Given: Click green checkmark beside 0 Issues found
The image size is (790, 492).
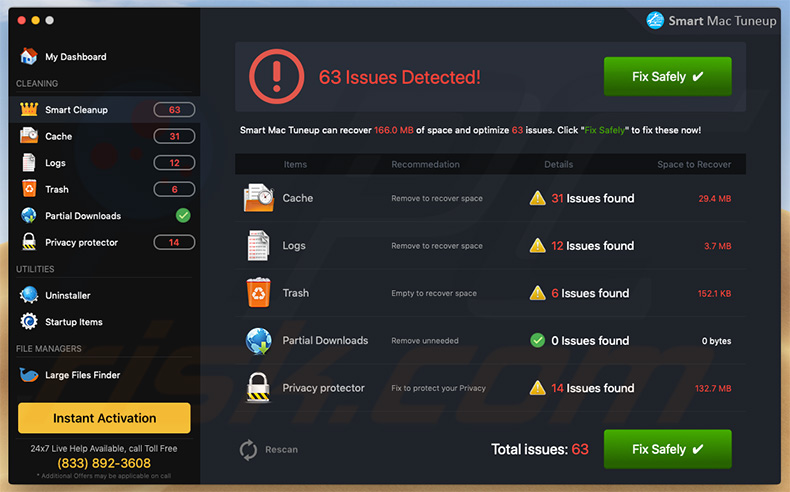Looking at the screenshot, I should pyautogui.click(x=538, y=340).
